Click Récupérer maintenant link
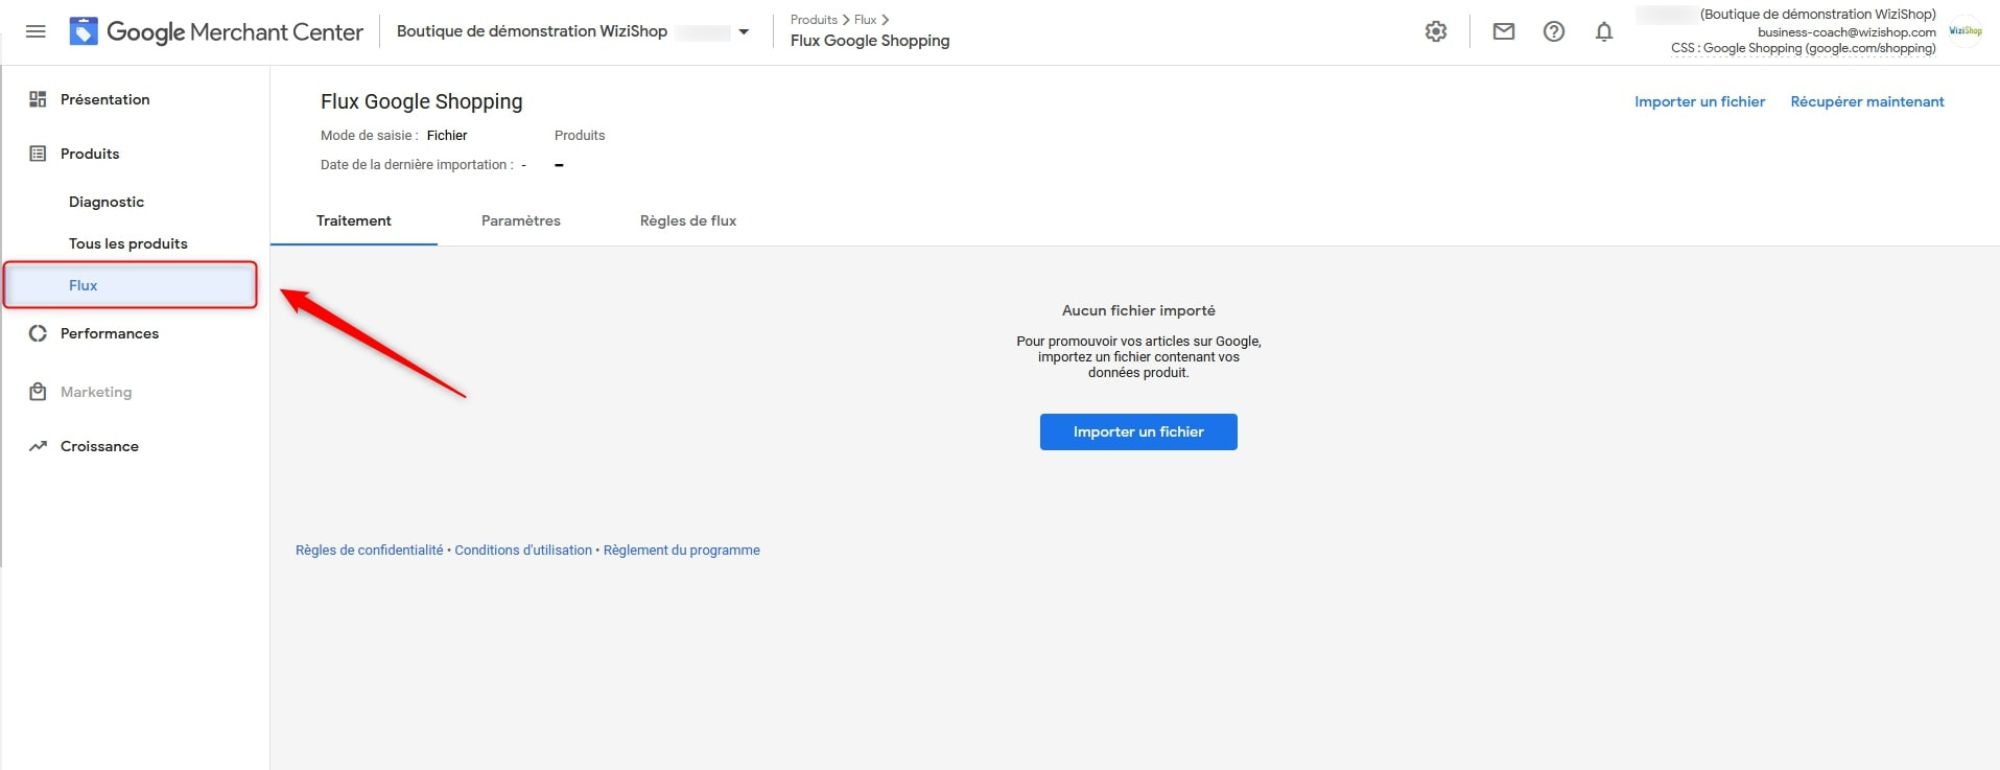 pyautogui.click(x=1867, y=102)
